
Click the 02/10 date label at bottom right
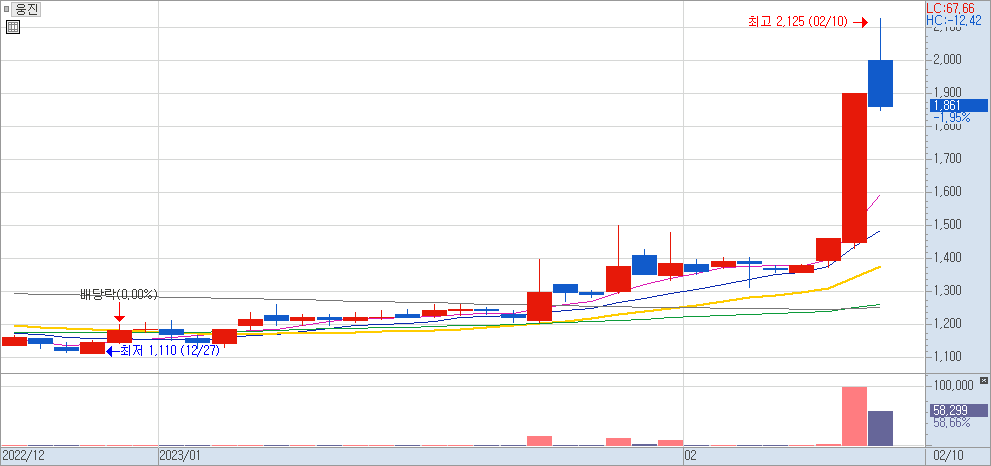tap(948, 455)
